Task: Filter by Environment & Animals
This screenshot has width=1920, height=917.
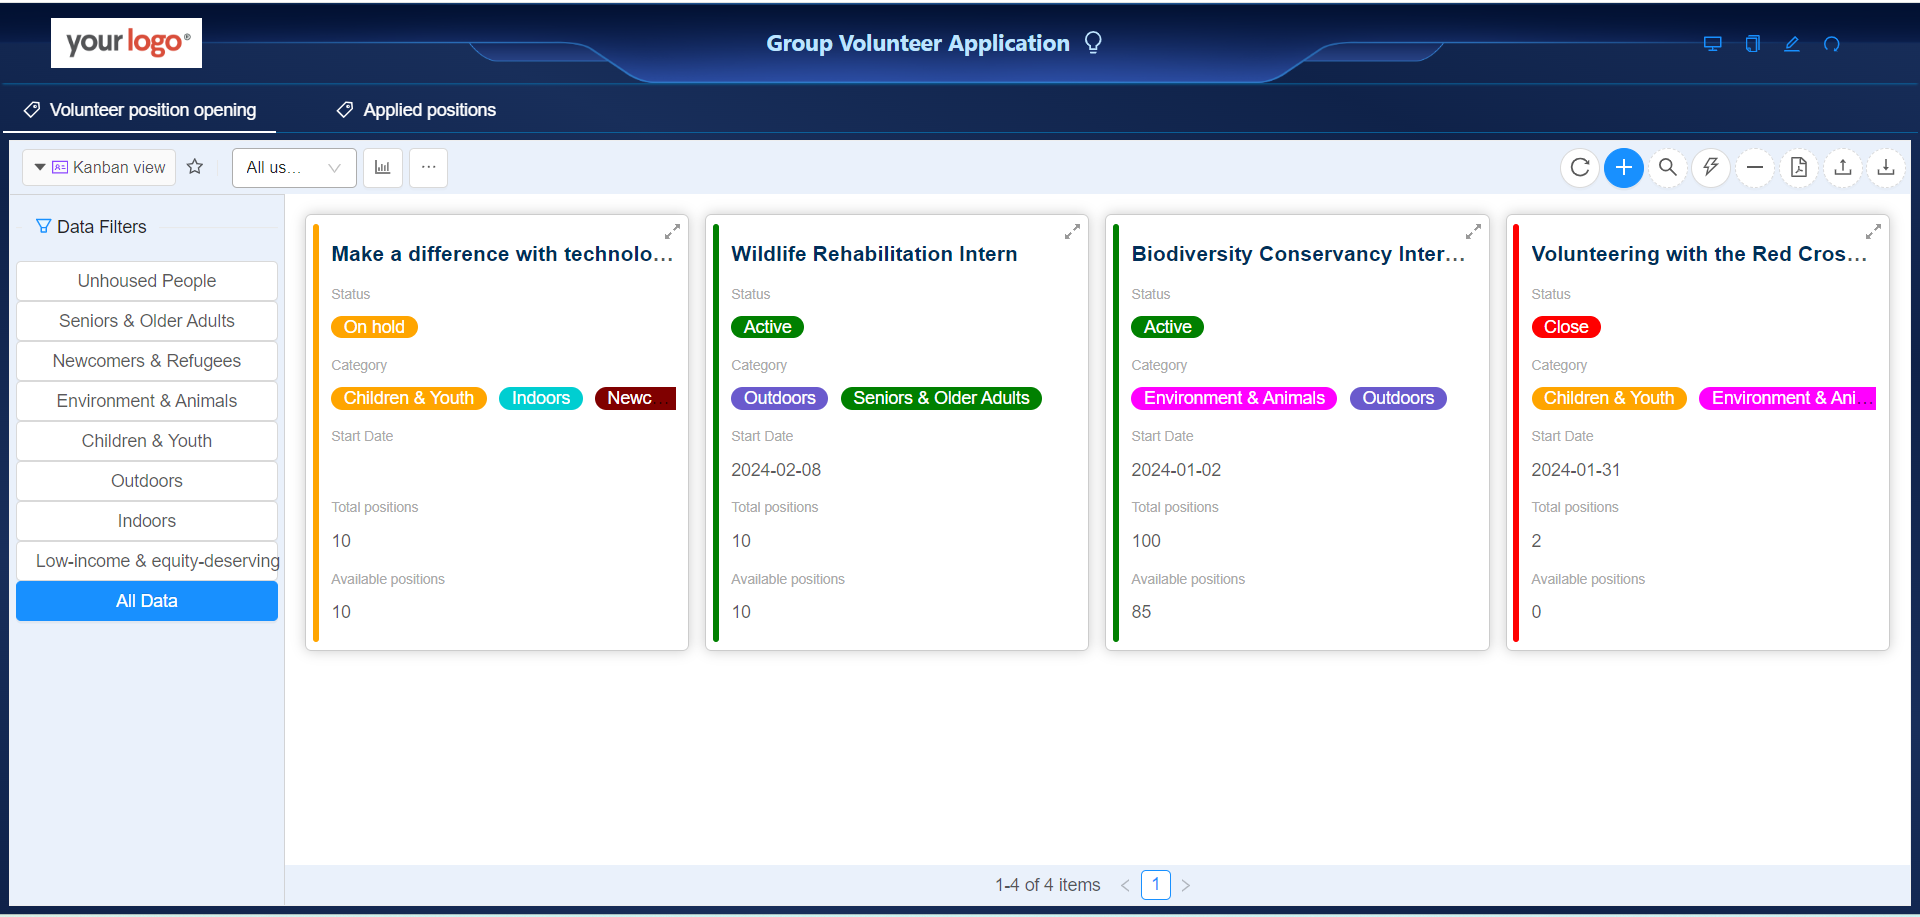Action: tap(147, 401)
